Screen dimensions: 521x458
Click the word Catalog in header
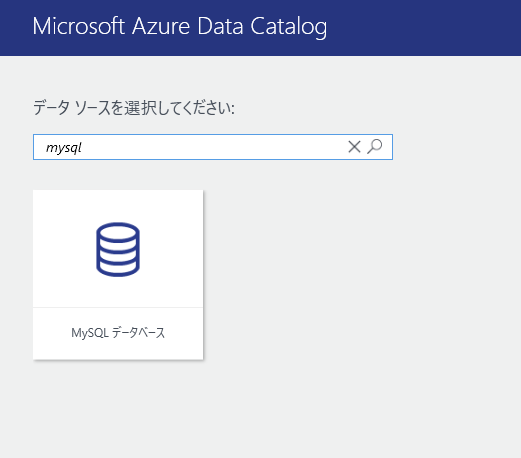(289, 27)
